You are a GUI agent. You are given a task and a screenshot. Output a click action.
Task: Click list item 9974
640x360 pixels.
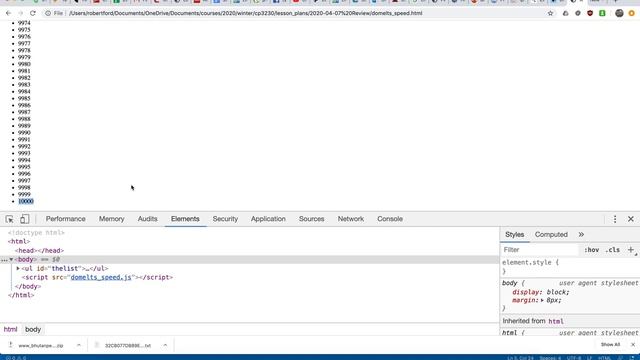click(x=24, y=23)
